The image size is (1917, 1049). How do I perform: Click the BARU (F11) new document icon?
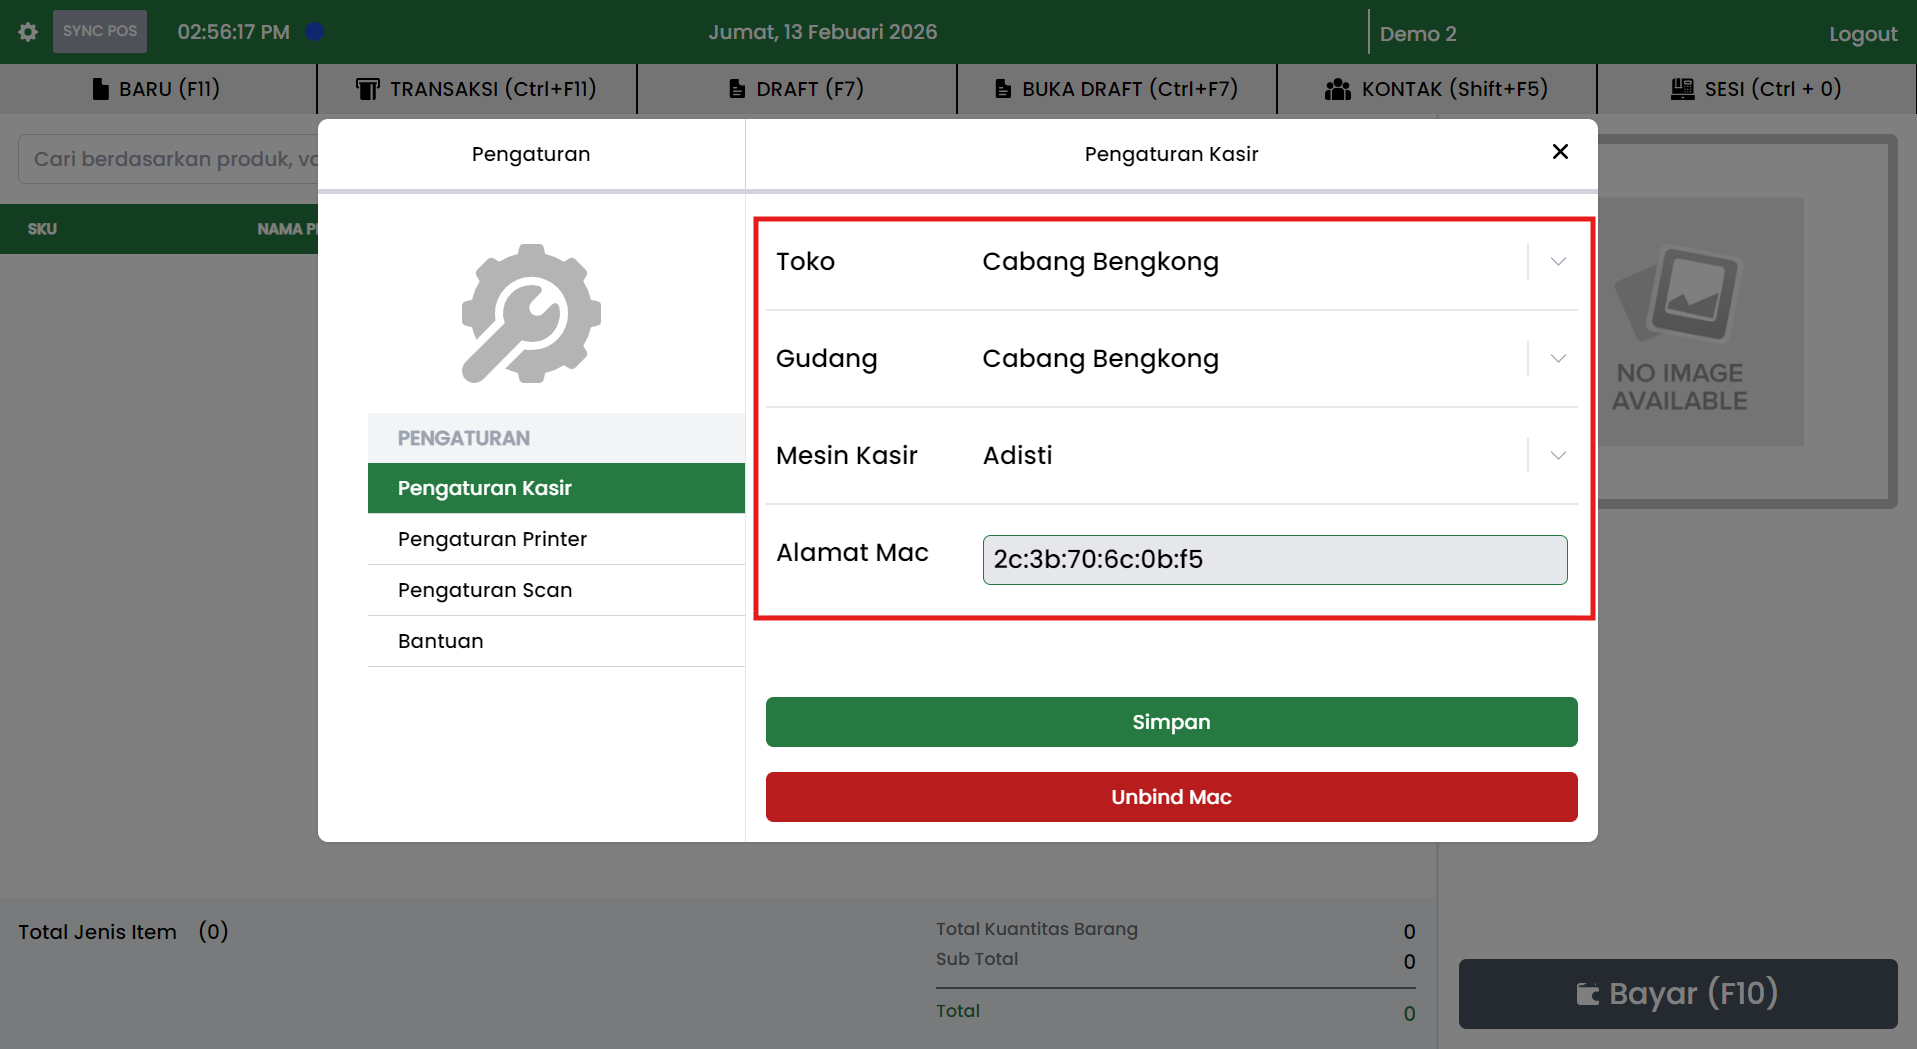[x=100, y=89]
